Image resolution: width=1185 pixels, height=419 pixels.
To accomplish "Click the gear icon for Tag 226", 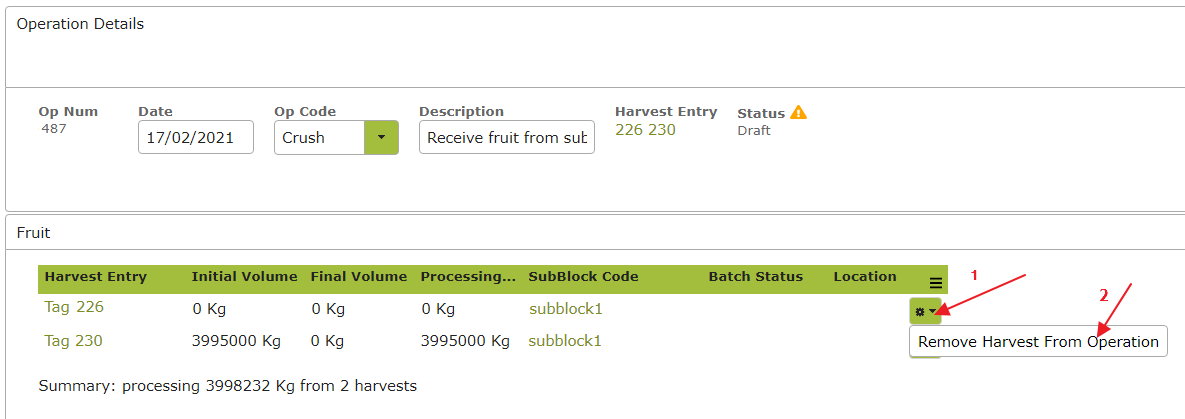I will (x=925, y=311).
